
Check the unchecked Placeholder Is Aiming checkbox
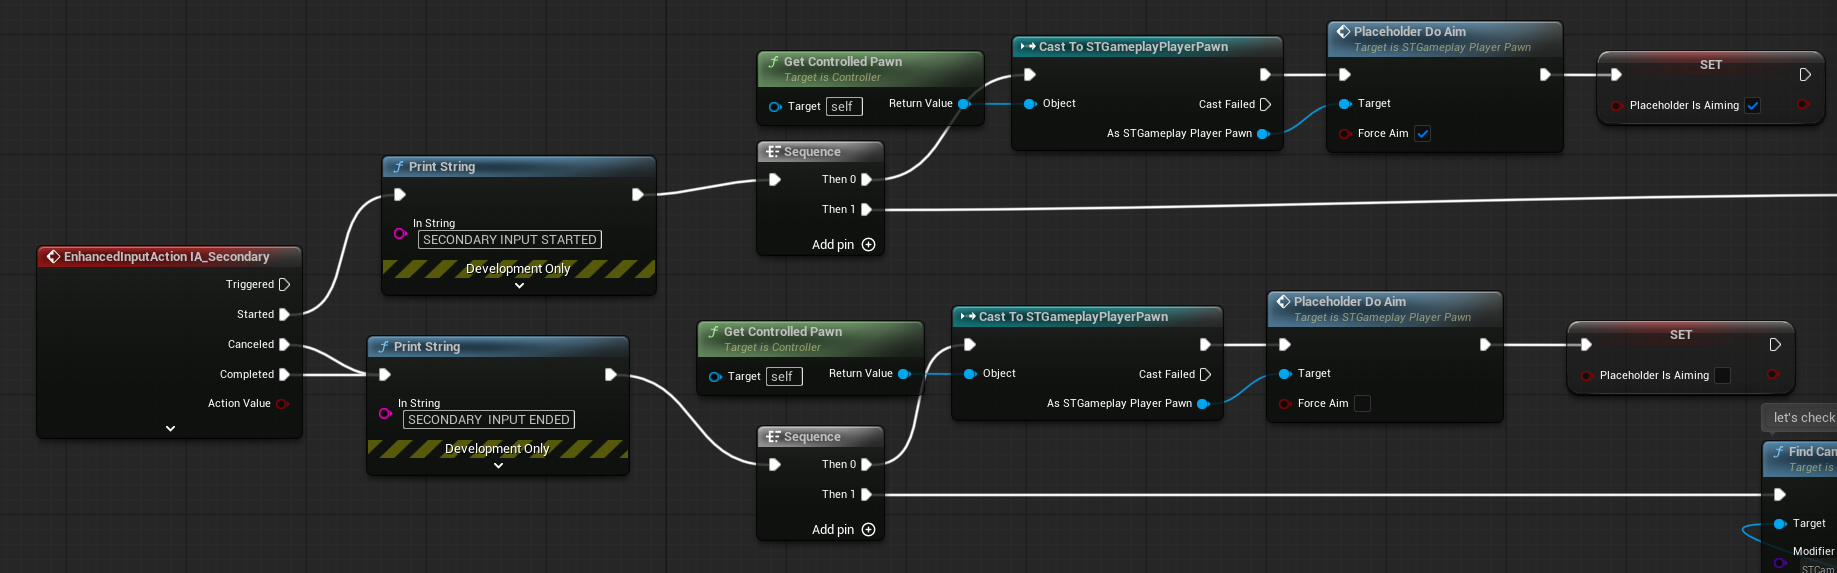(1722, 376)
